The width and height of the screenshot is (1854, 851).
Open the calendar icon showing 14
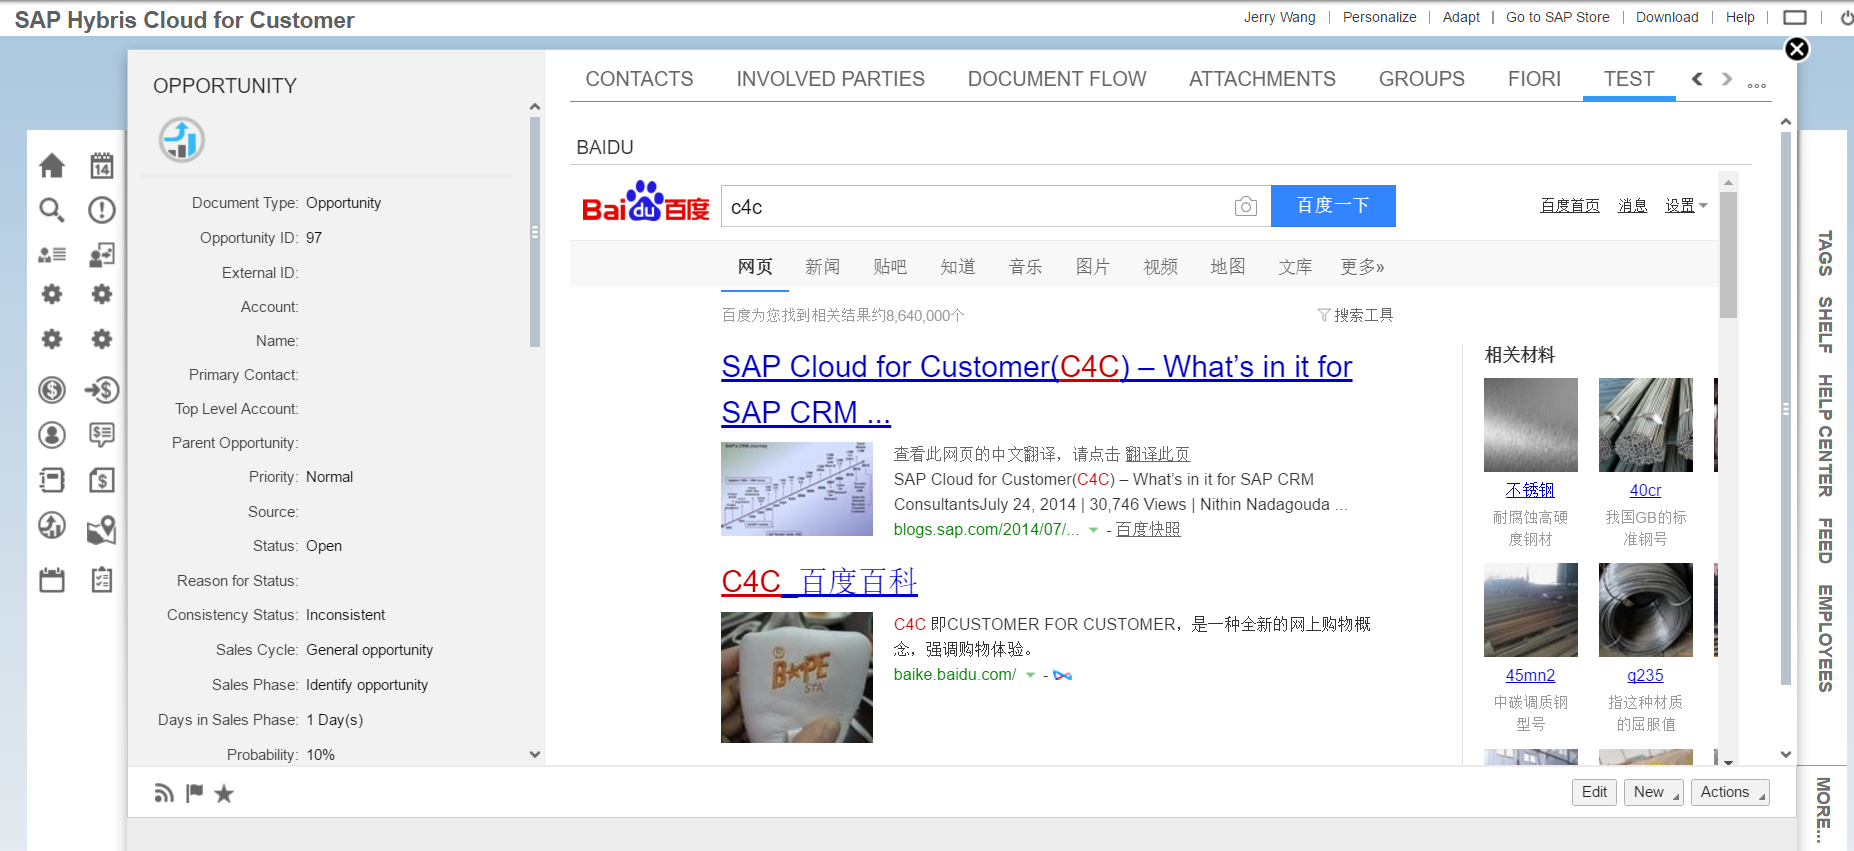[102, 165]
